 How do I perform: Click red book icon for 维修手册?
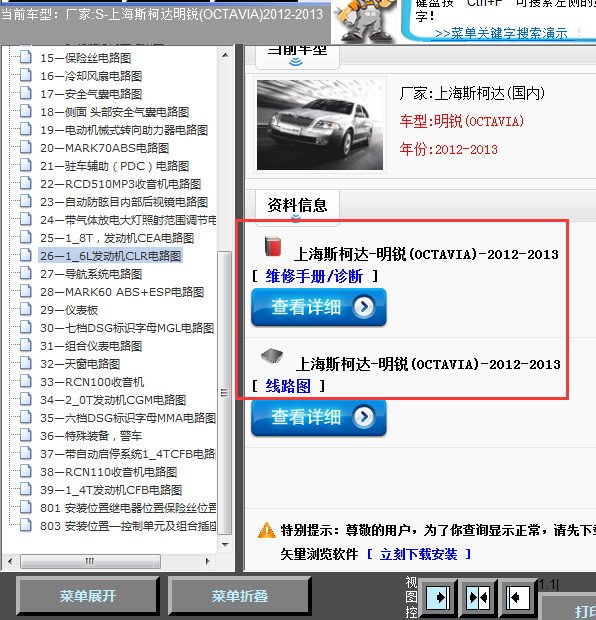pyautogui.click(x=273, y=246)
